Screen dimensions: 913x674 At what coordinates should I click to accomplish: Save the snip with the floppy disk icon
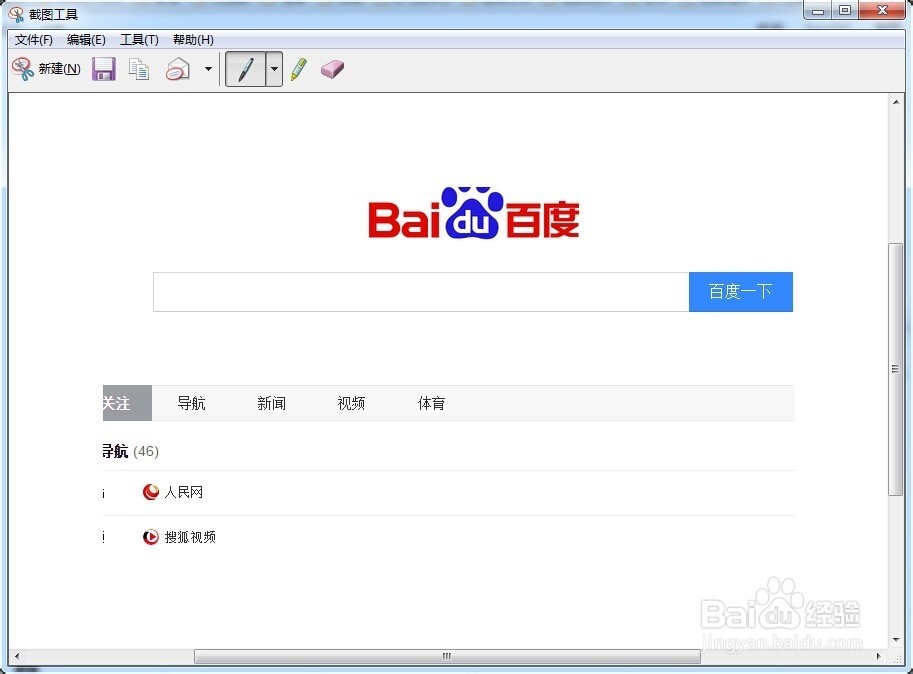tap(104, 69)
